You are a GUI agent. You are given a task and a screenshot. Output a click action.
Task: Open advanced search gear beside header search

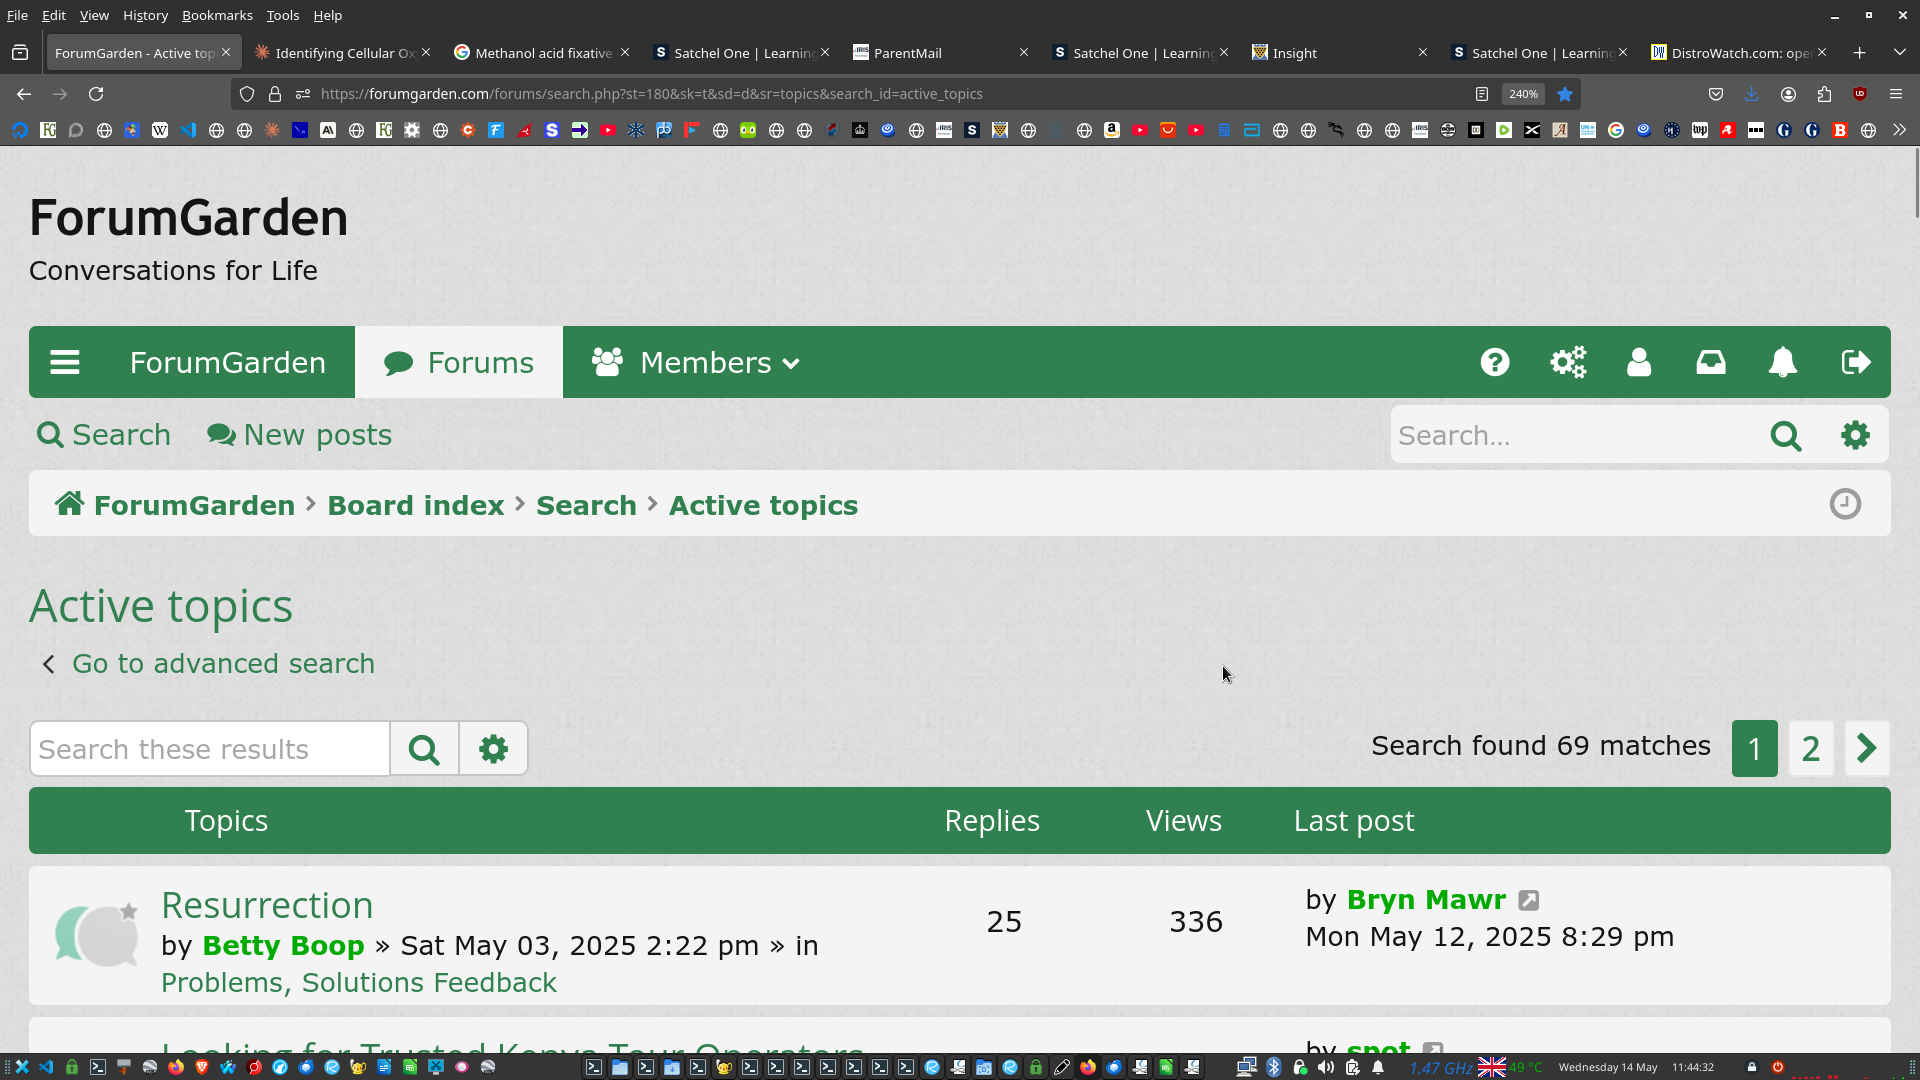click(x=1856, y=435)
